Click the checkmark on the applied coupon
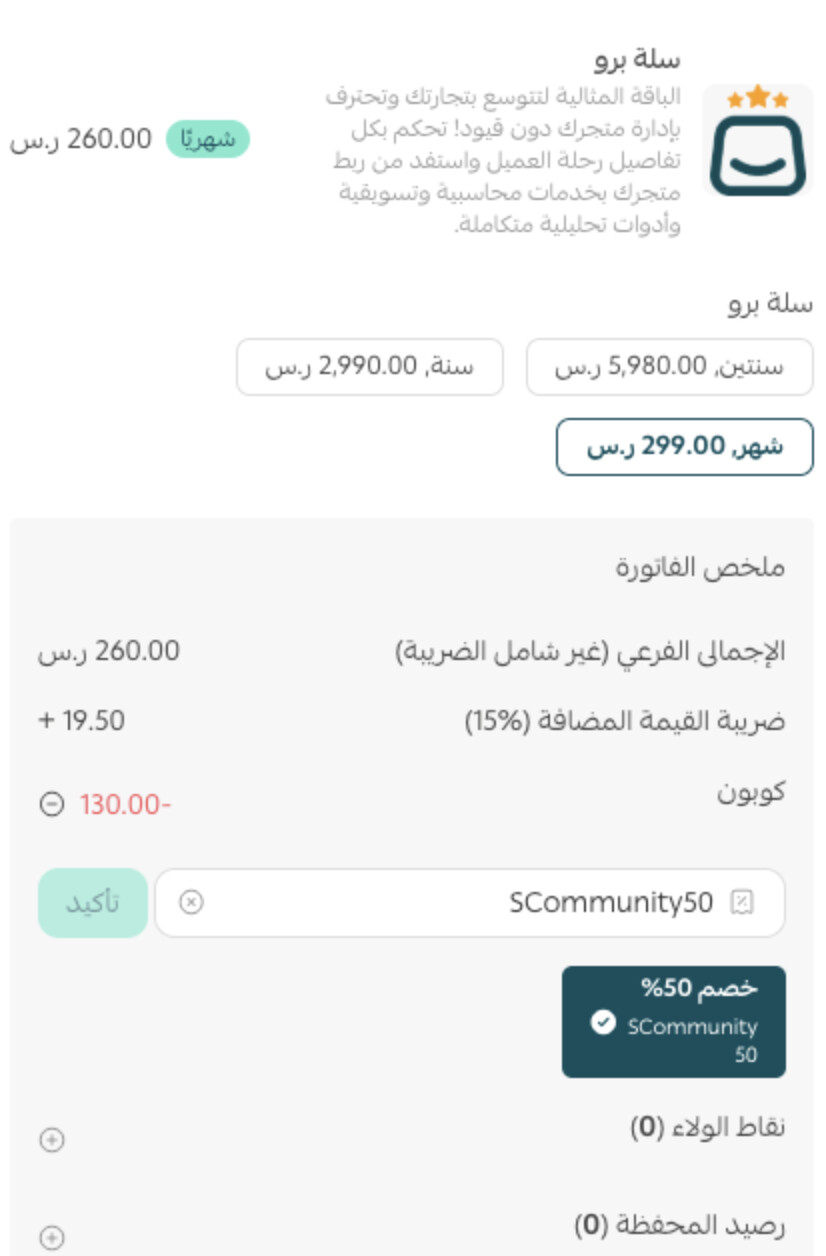 tap(603, 1023)
